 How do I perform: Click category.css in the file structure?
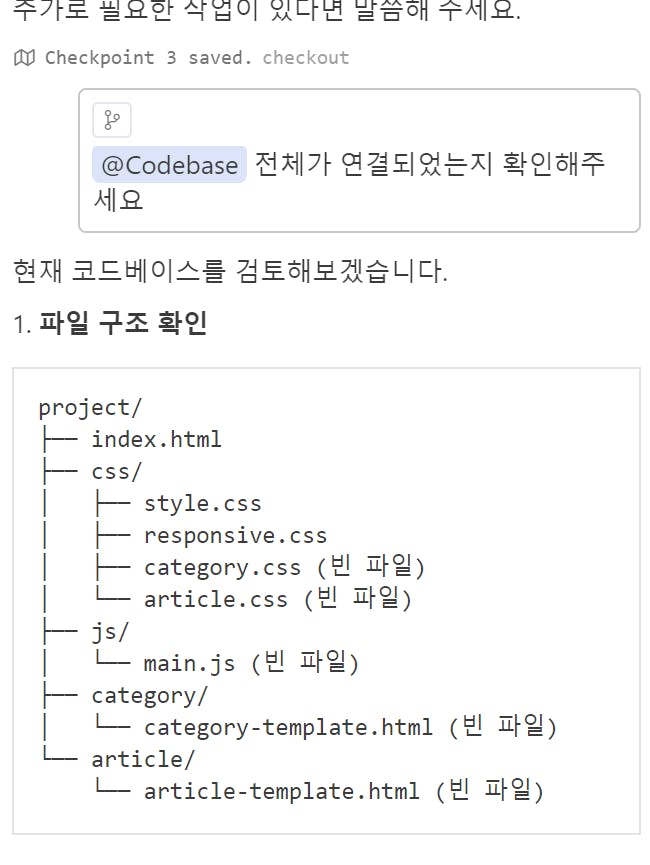(222, 567)
